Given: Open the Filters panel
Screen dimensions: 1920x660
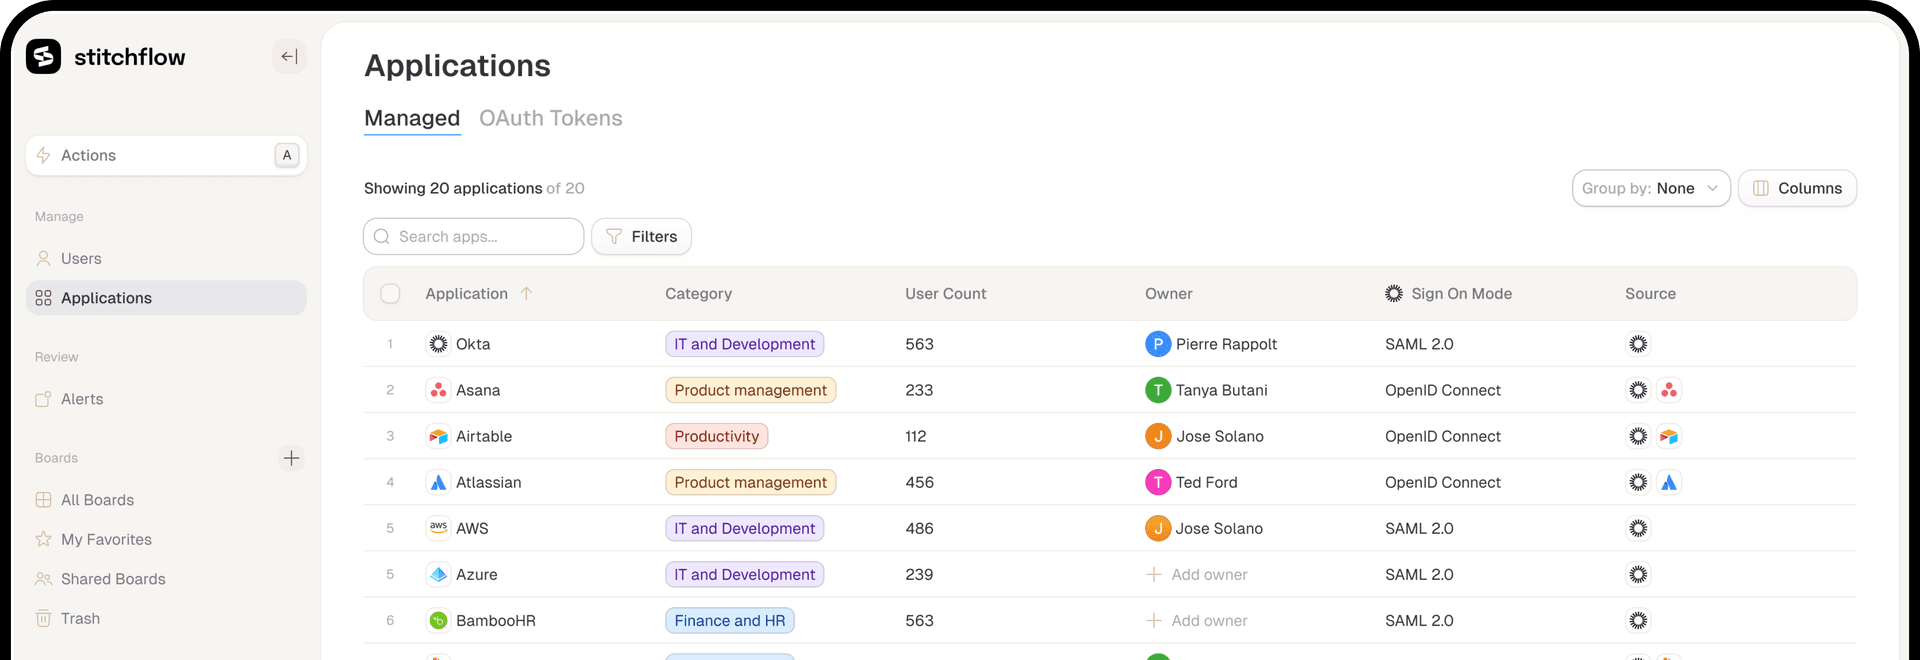Looking at the screenshot, I should click(x=641, y=236).
